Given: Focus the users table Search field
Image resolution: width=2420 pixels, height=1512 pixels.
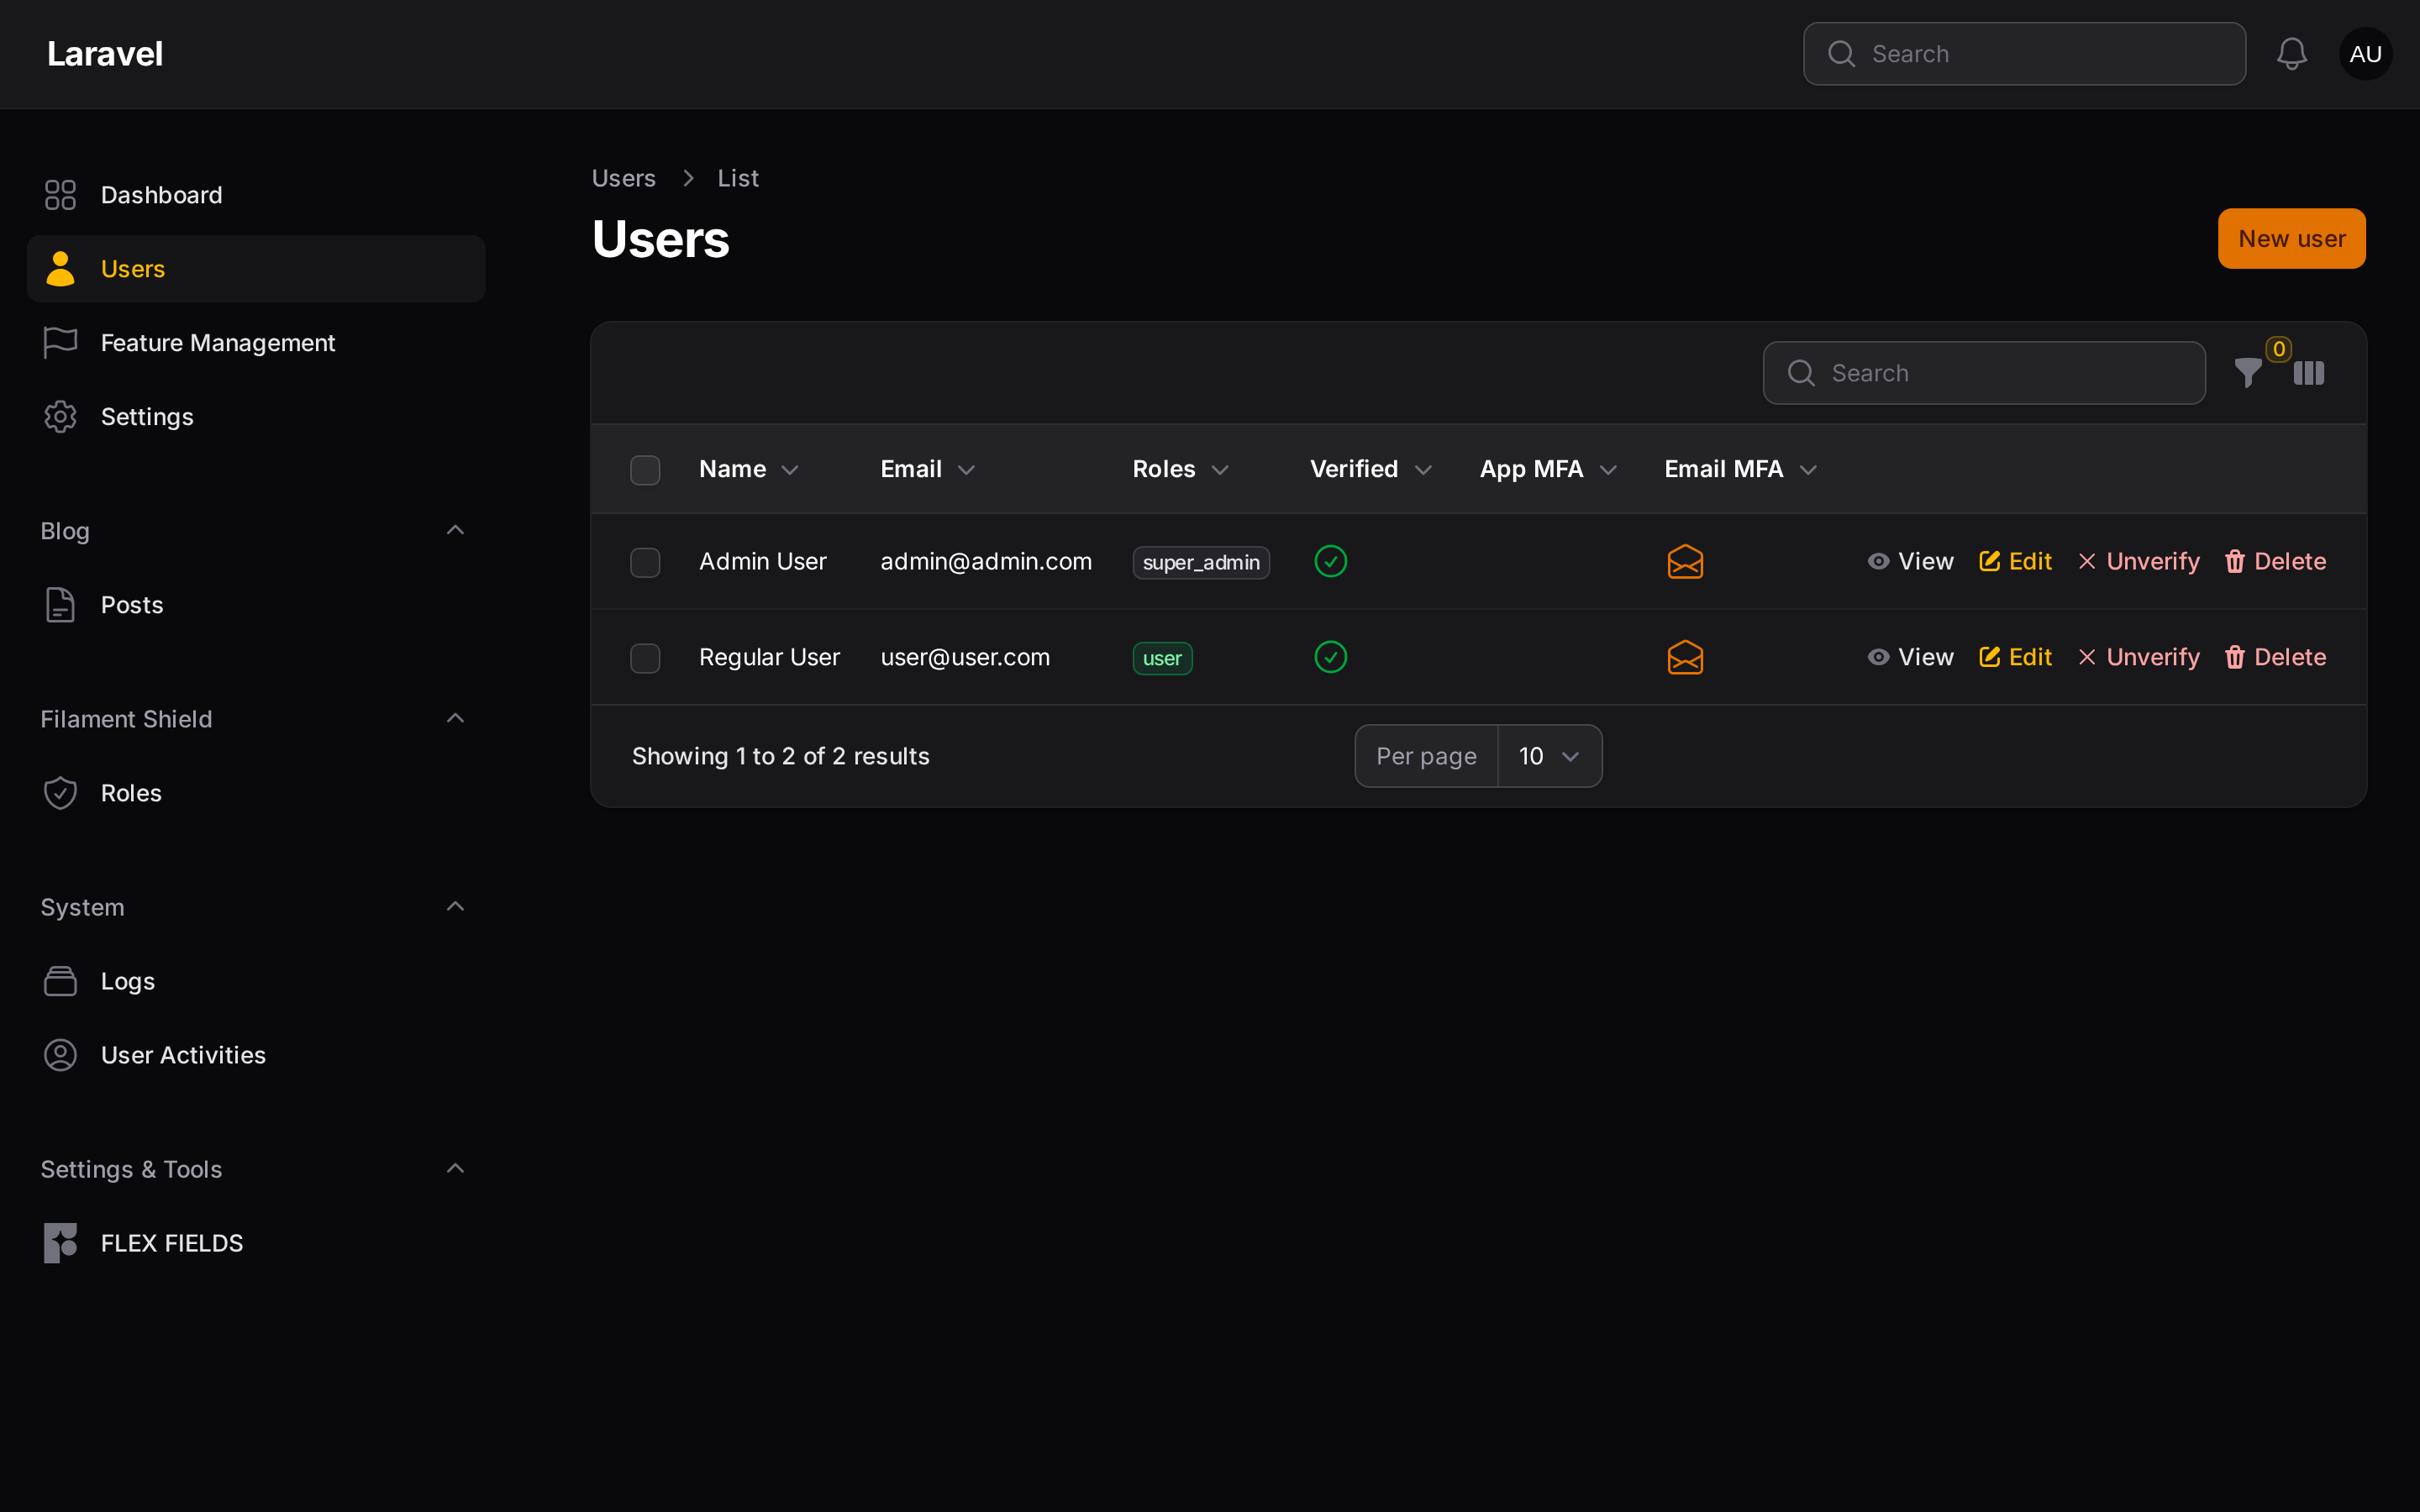Looking at the screenshot, I should 1984,373.
